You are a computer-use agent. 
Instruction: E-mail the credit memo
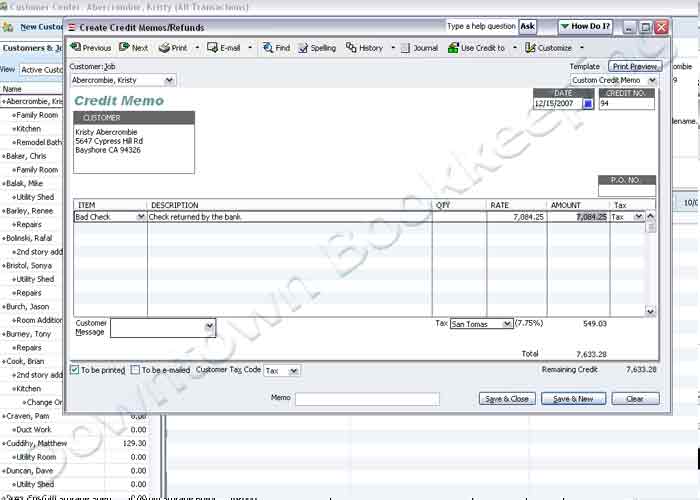(x=224, y=48)
